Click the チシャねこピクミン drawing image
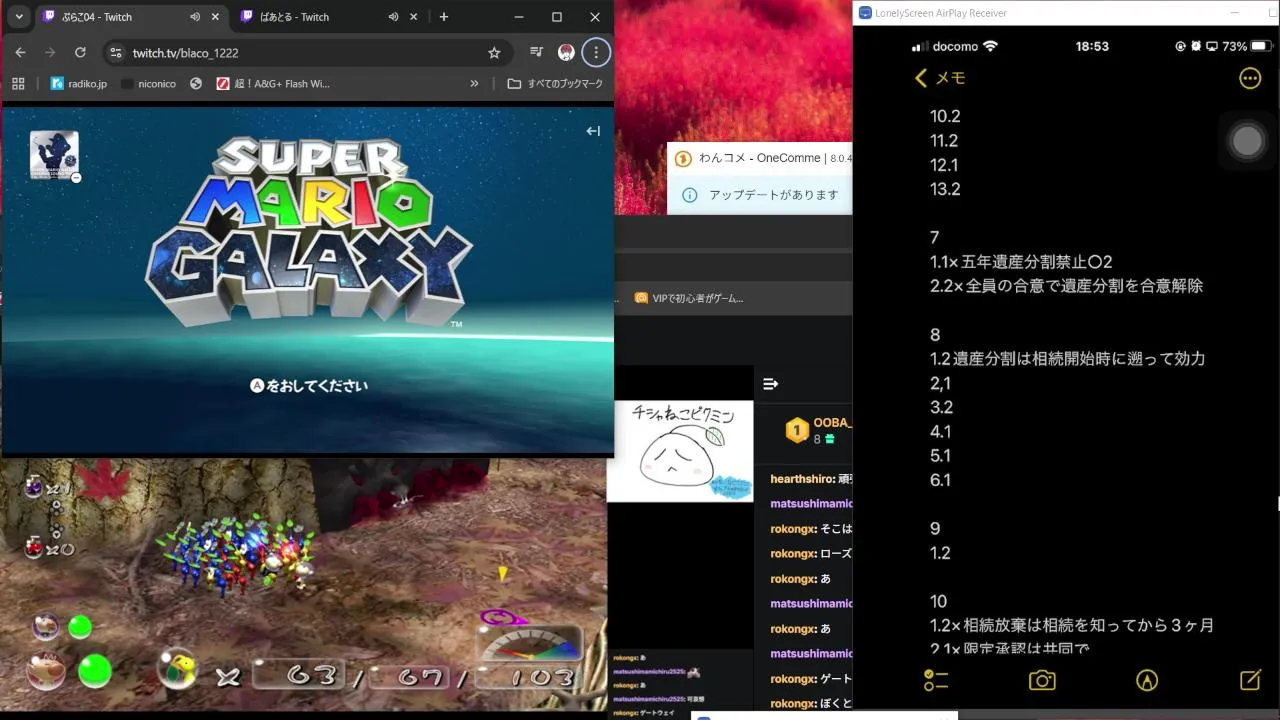 click(x=680, y=451)
